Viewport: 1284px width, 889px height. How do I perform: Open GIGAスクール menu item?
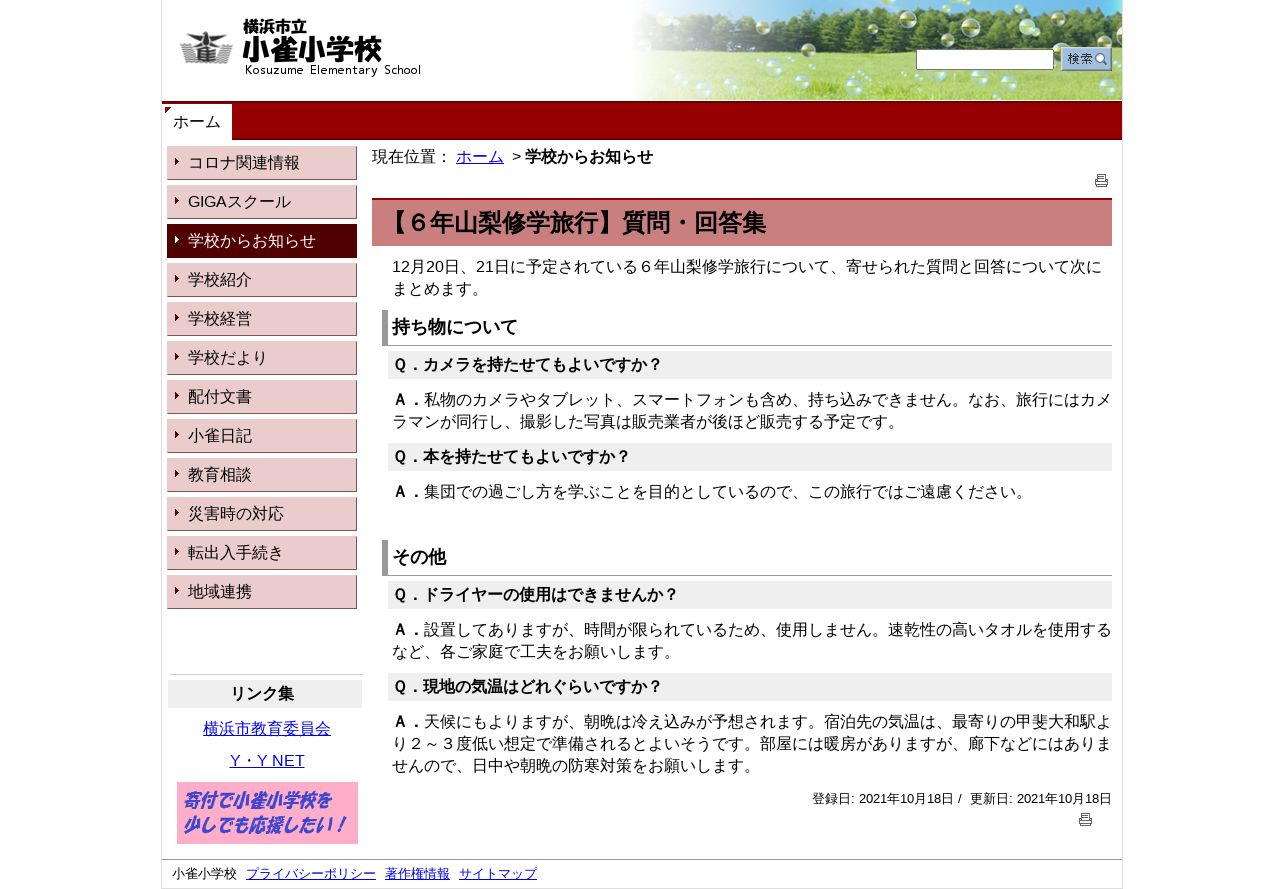click(262, 202)
